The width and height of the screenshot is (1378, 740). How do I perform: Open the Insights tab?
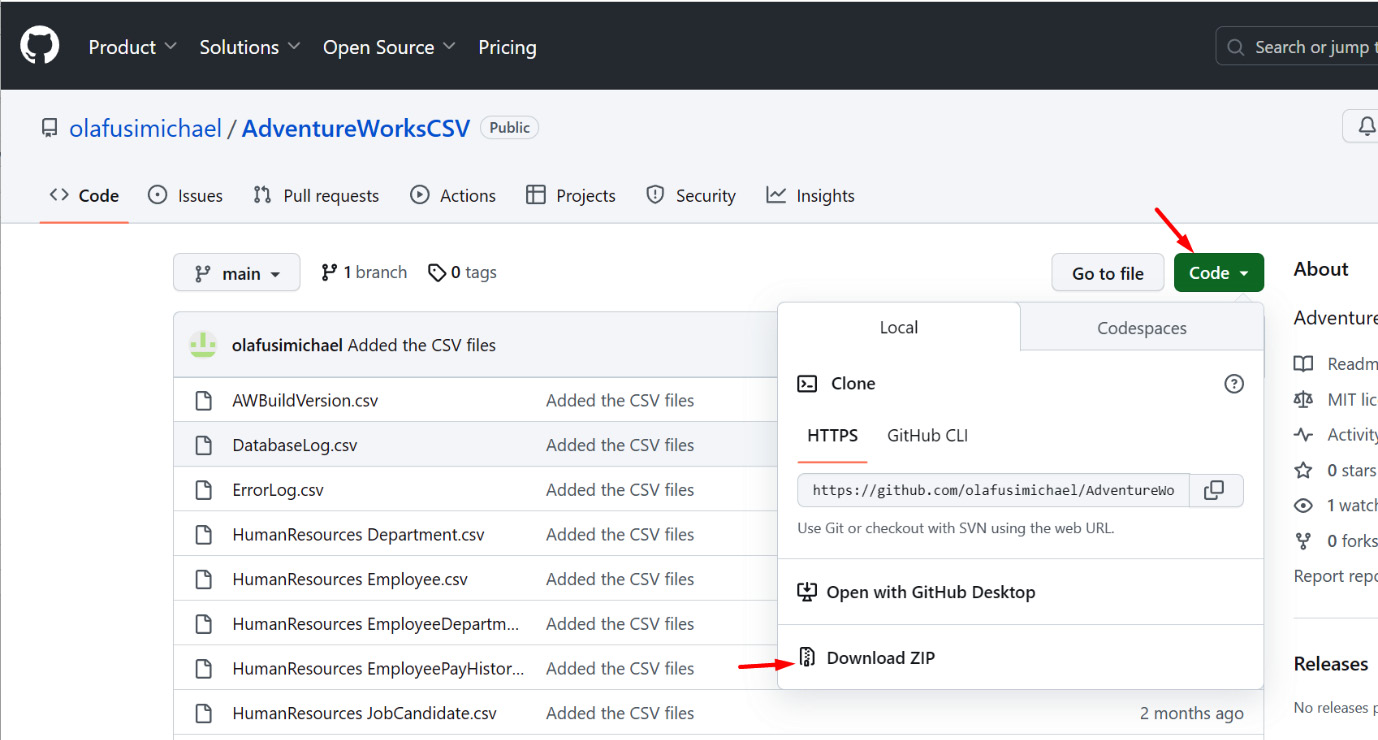click(811, 195)
